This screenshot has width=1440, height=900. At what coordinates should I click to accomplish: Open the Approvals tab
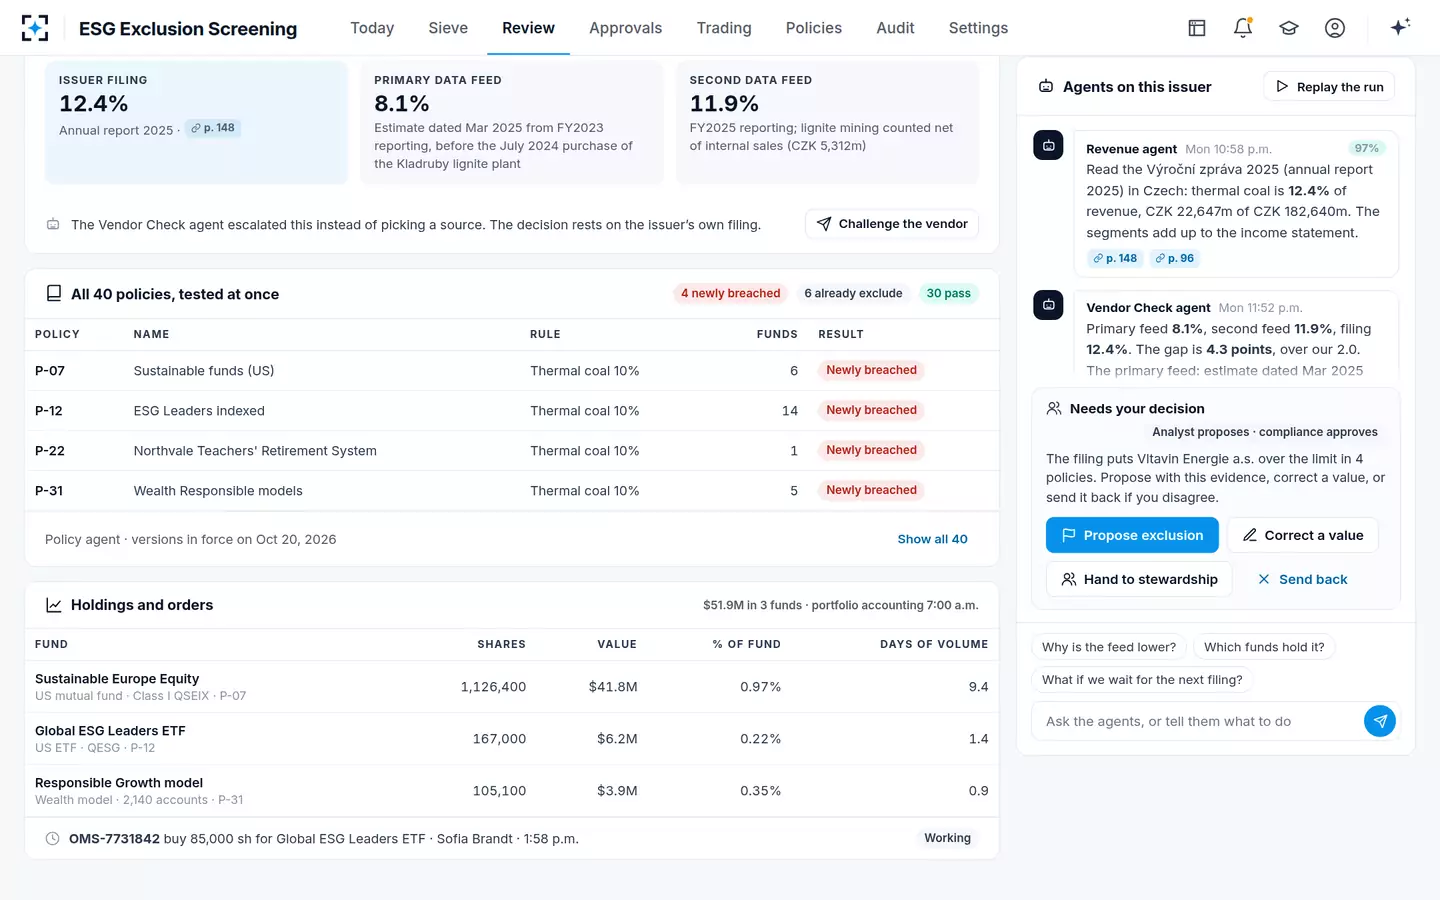(625, 28)
